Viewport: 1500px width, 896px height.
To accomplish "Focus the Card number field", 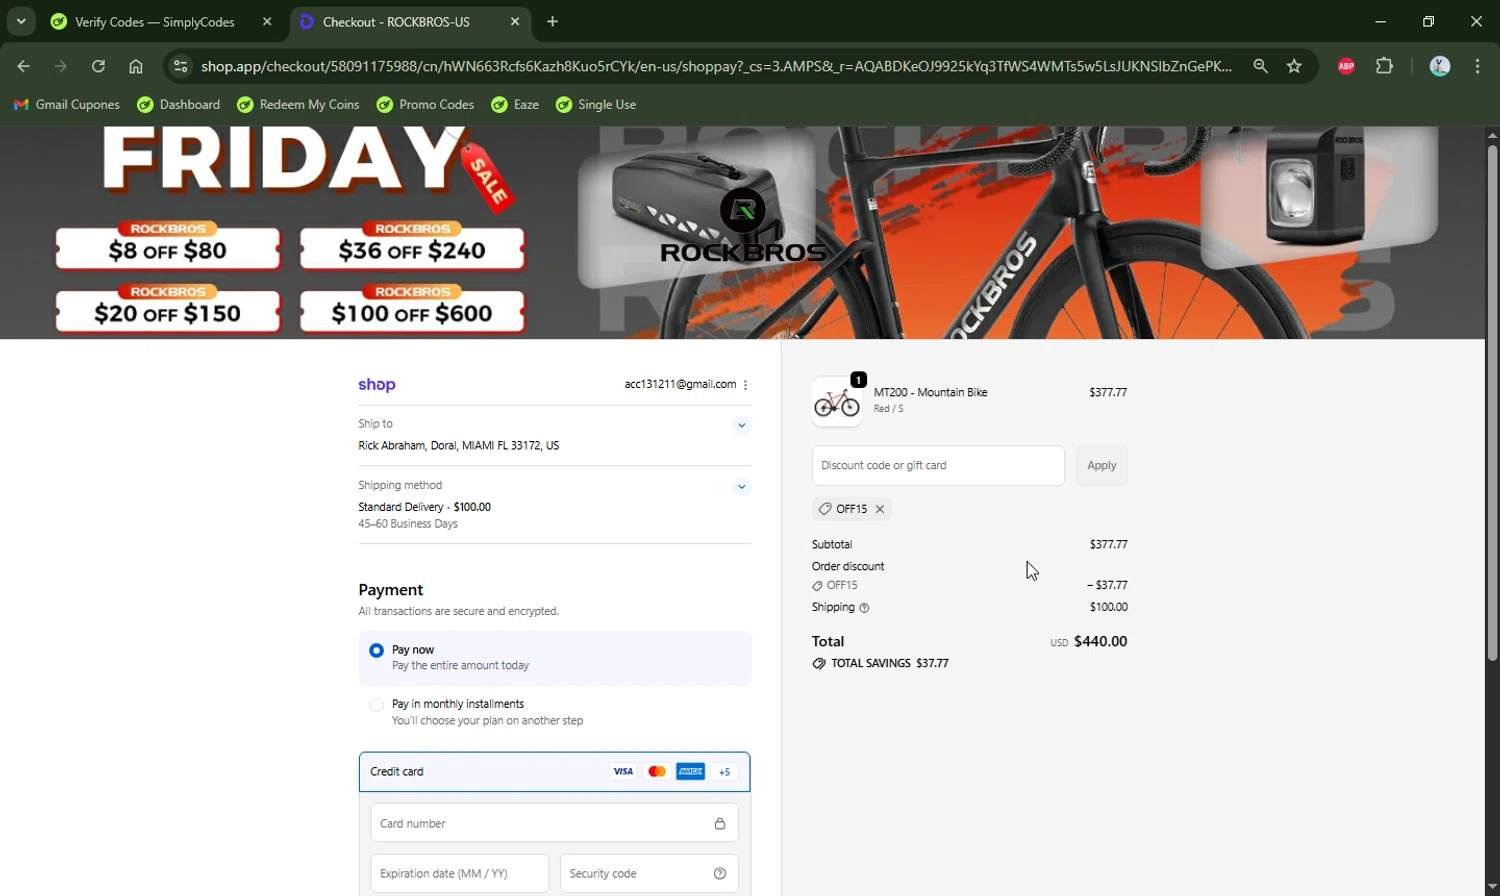I will coord(554,823).
